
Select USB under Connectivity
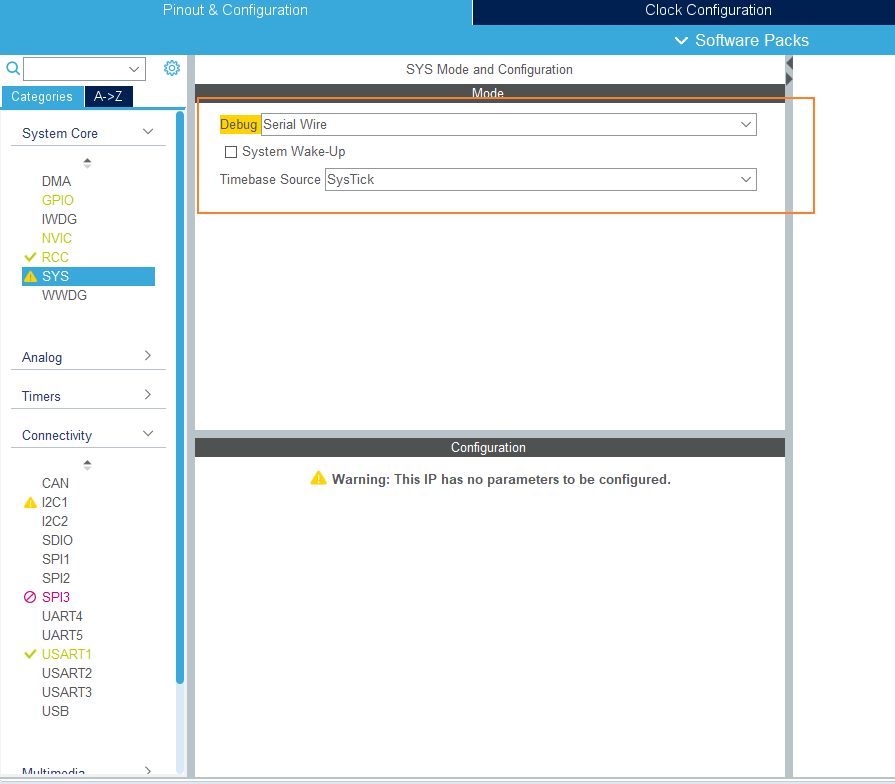click(55, 712)
